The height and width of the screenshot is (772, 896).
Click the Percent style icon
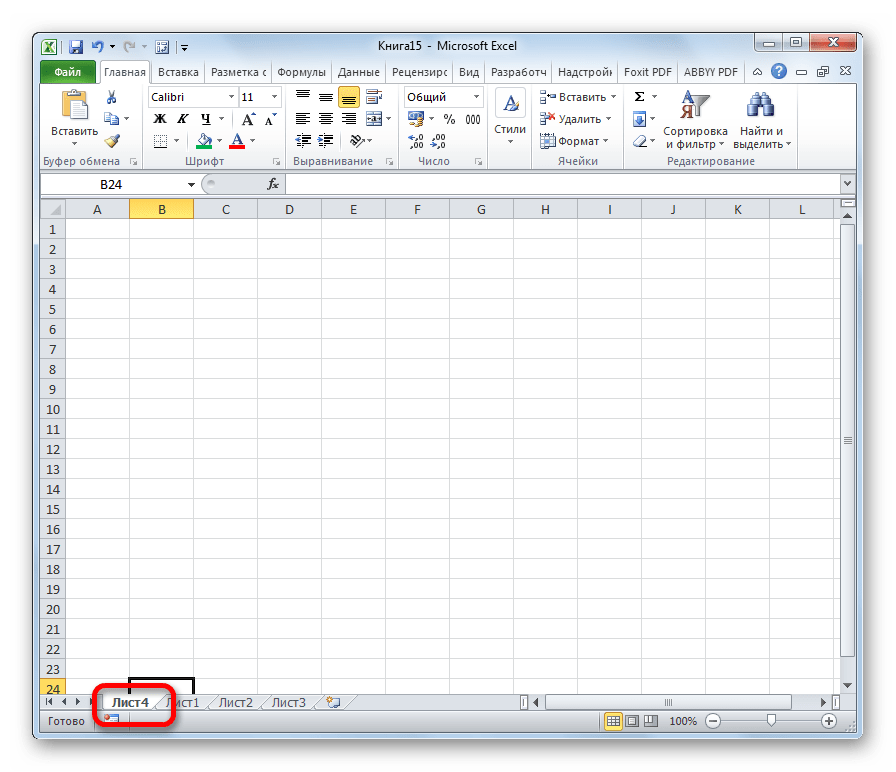(450, 119)
